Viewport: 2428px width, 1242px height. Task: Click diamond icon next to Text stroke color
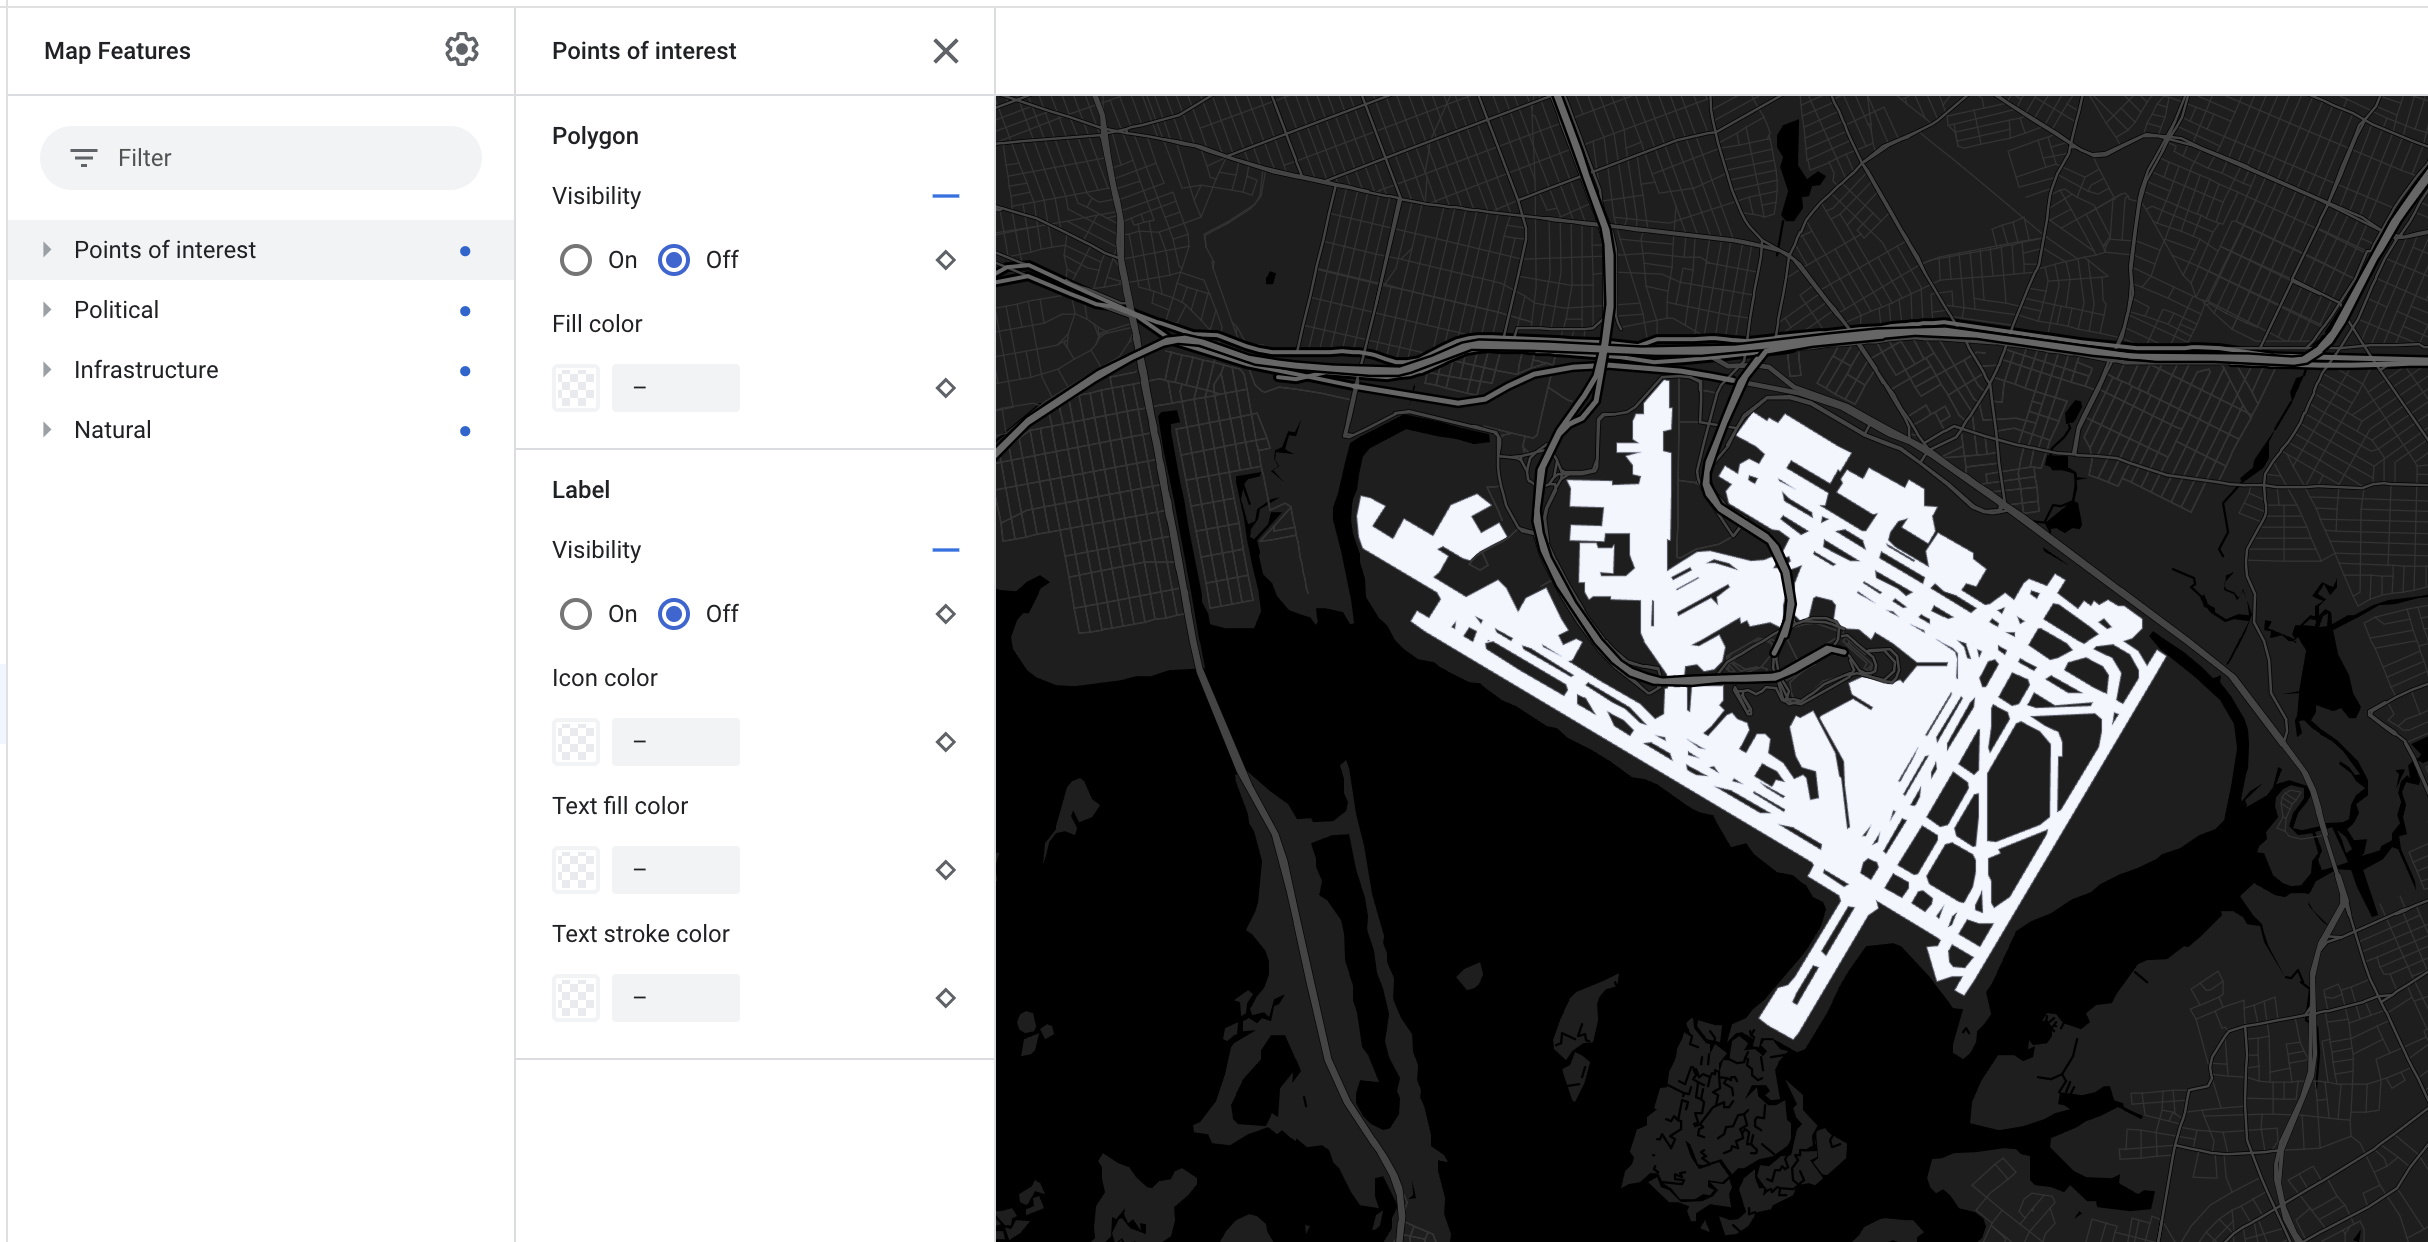pyautogui.click(x=945, y=998)
